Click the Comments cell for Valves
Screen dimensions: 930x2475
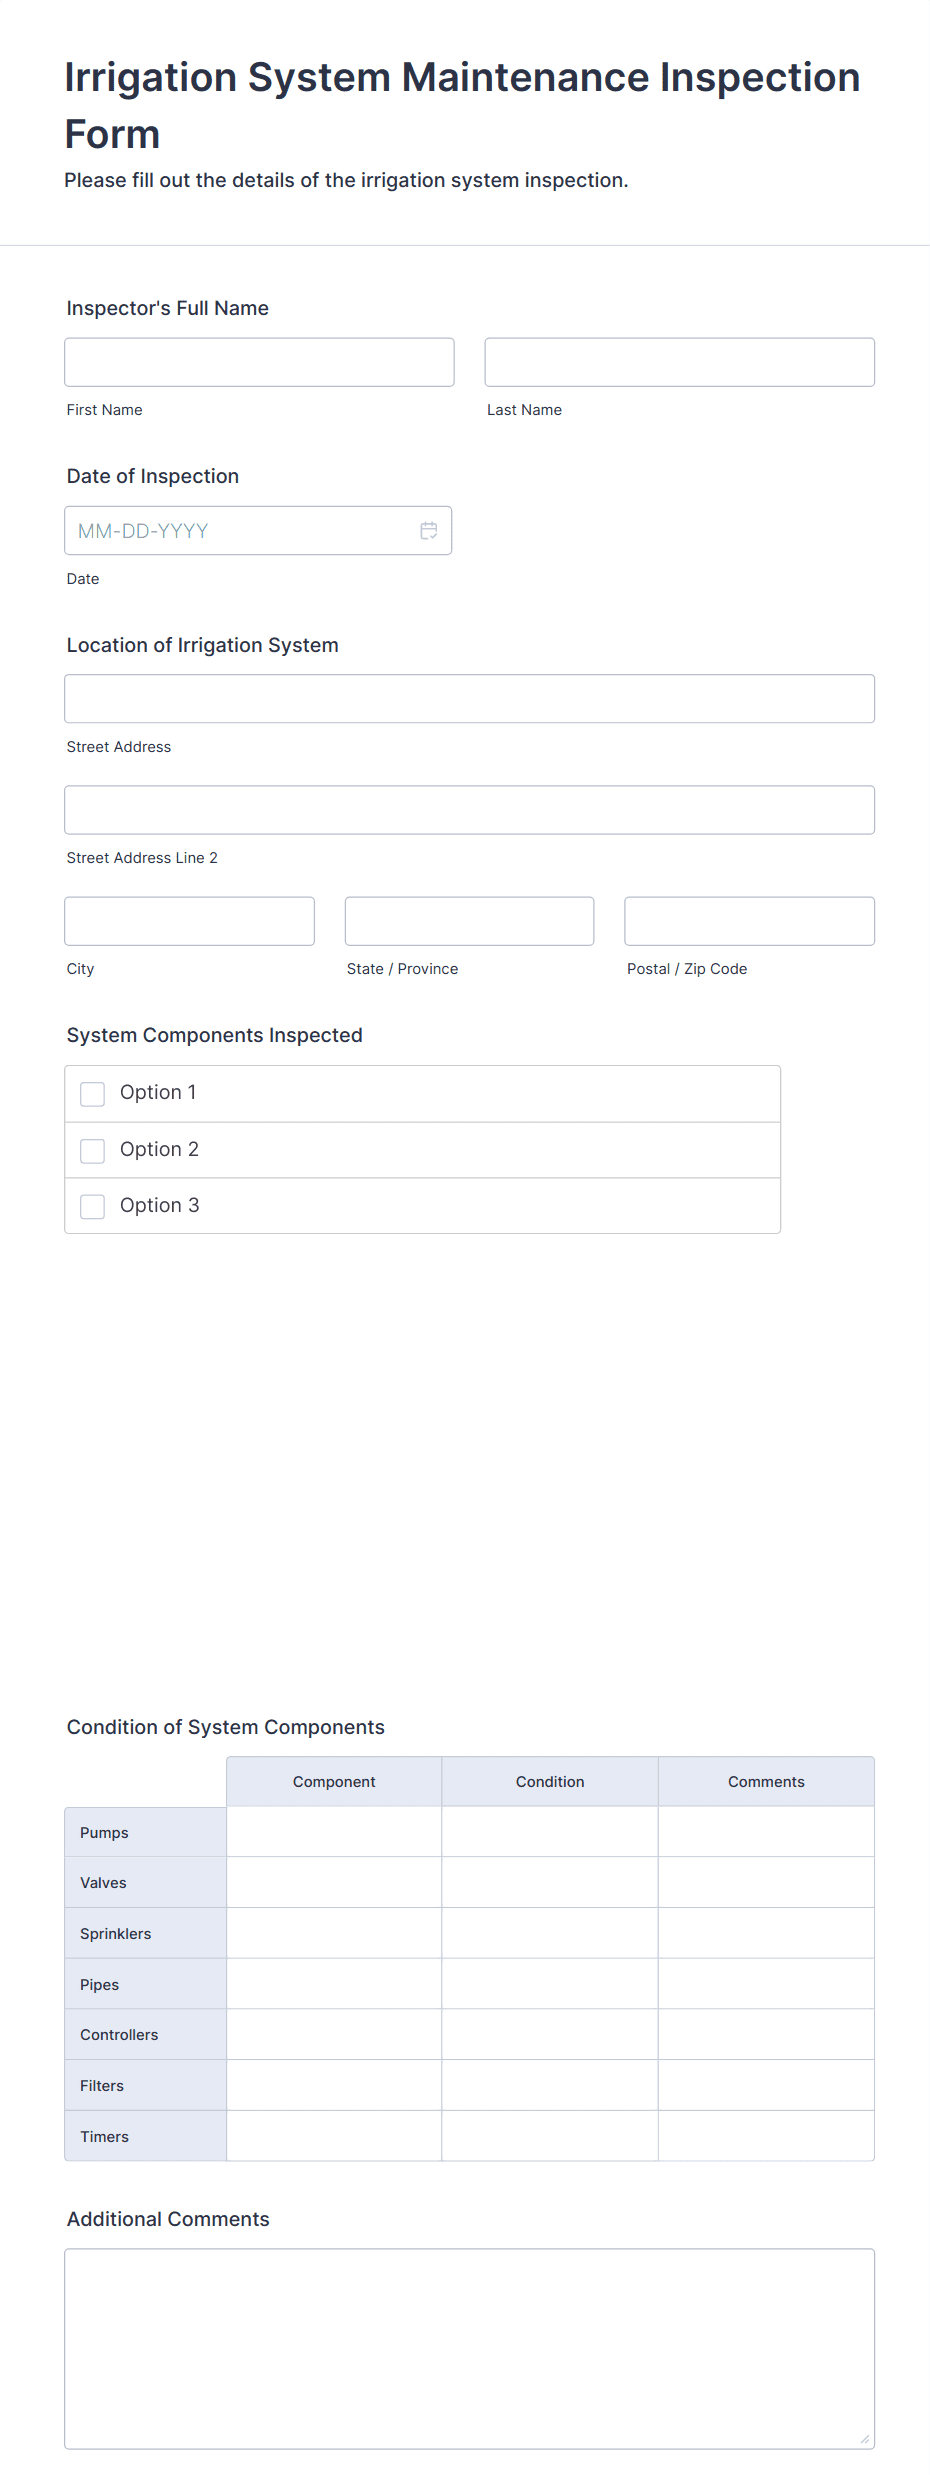765,1882
